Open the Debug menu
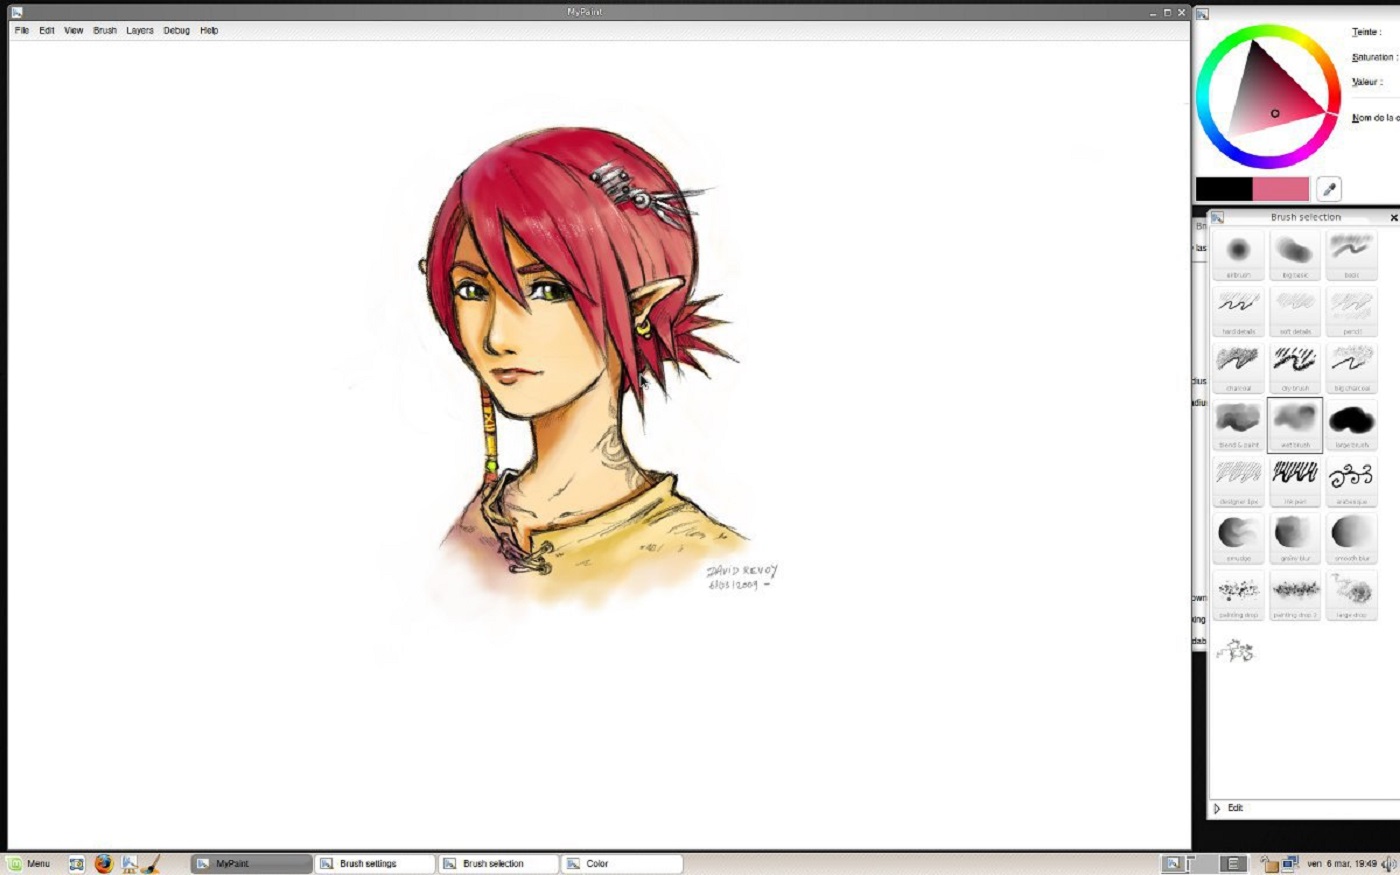This screenshot has height=875, width=1400. pos(175,30)
